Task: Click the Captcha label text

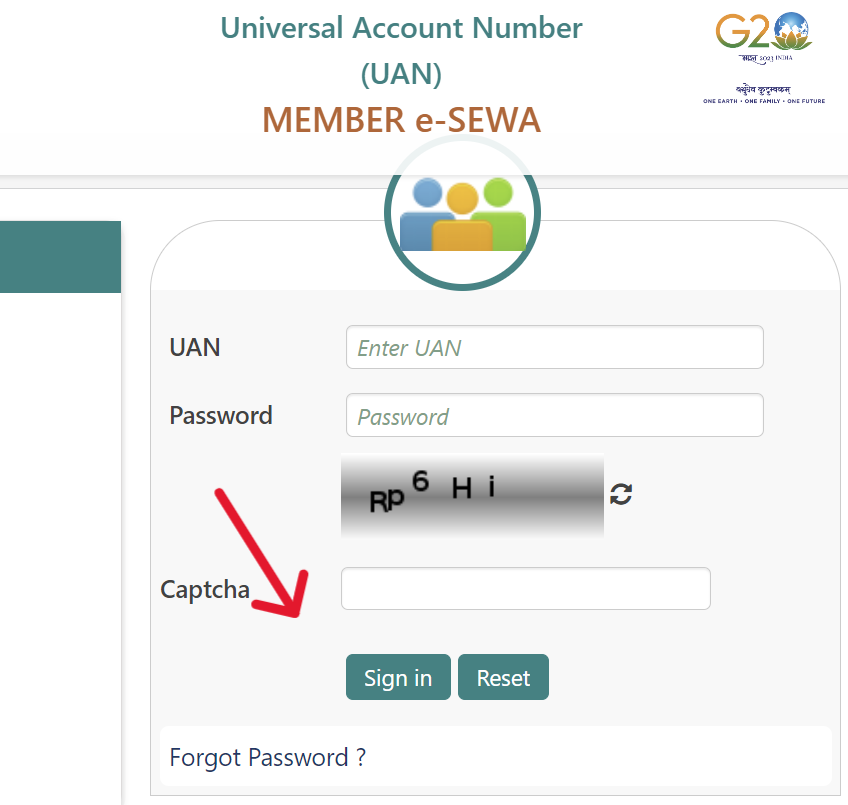Action: [x=204, y=590]
